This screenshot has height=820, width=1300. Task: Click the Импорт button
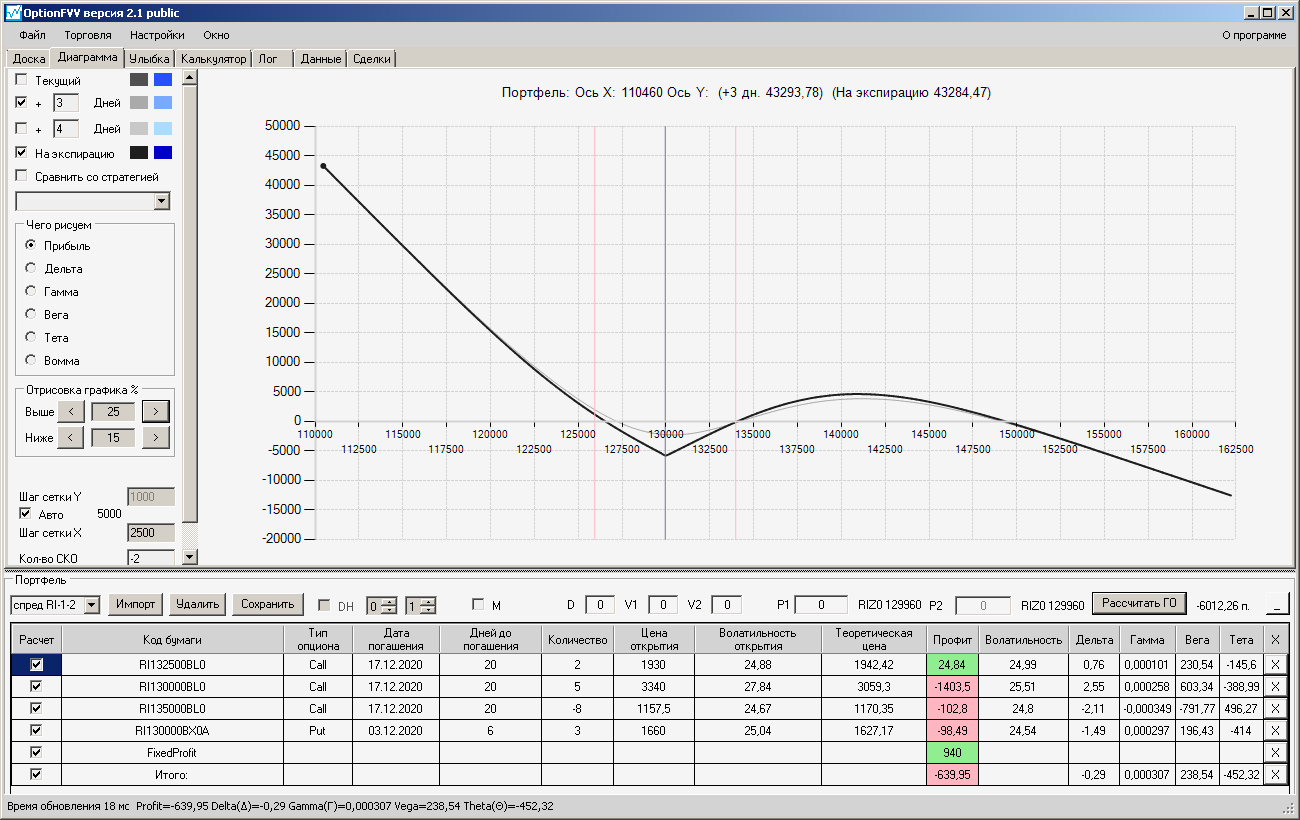coord(135,604)
